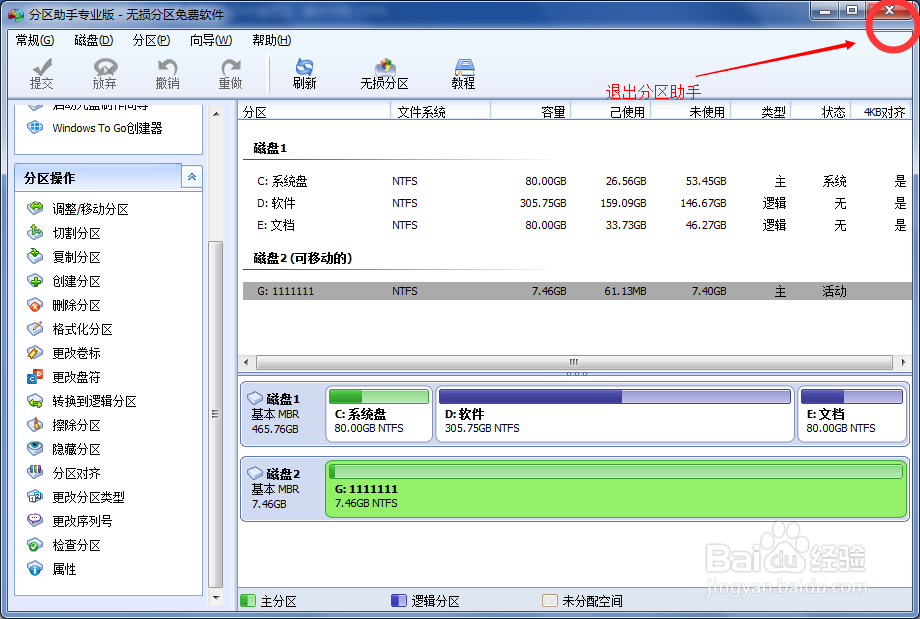Click the sidebar vertical scrollbar thumb
Image resolution: width=920 pixels, height=619 pixels.
216,414
